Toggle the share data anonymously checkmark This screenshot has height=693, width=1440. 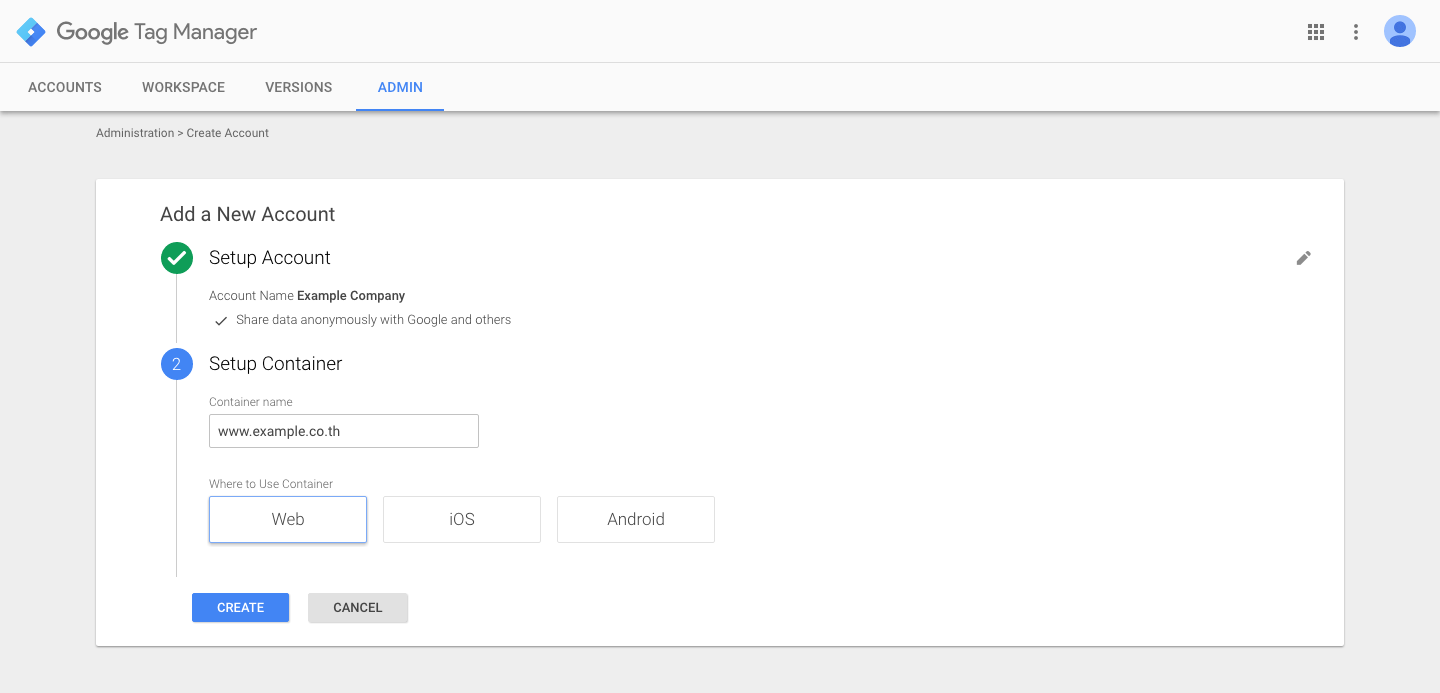point(221,321)
